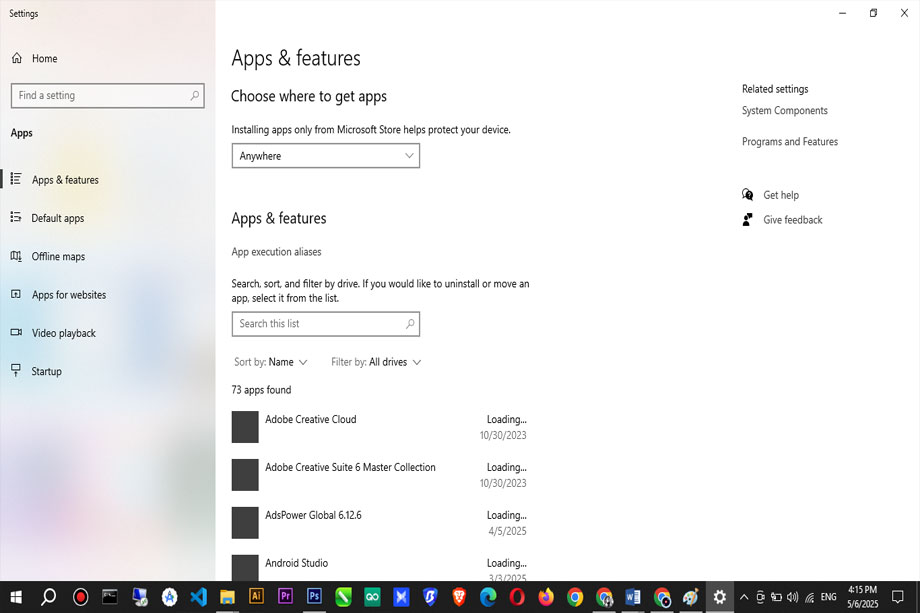Click the Get help chat icon
Image resolution: width=920 pixels, height=613 pixels.
pos(748,195)
